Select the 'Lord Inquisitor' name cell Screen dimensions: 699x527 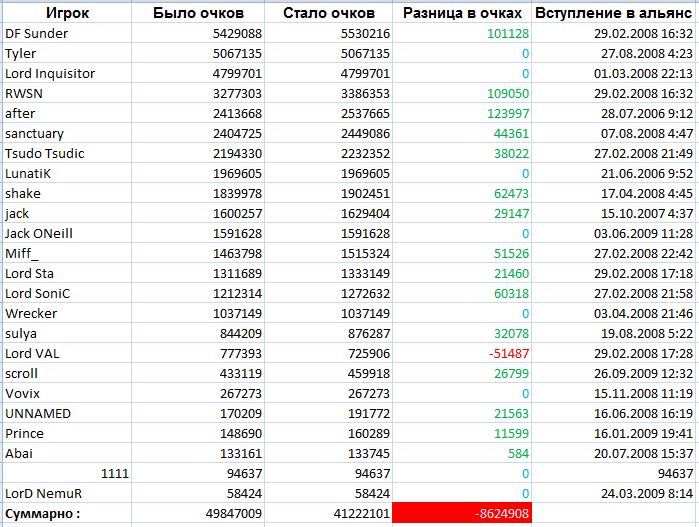(67, 74)
